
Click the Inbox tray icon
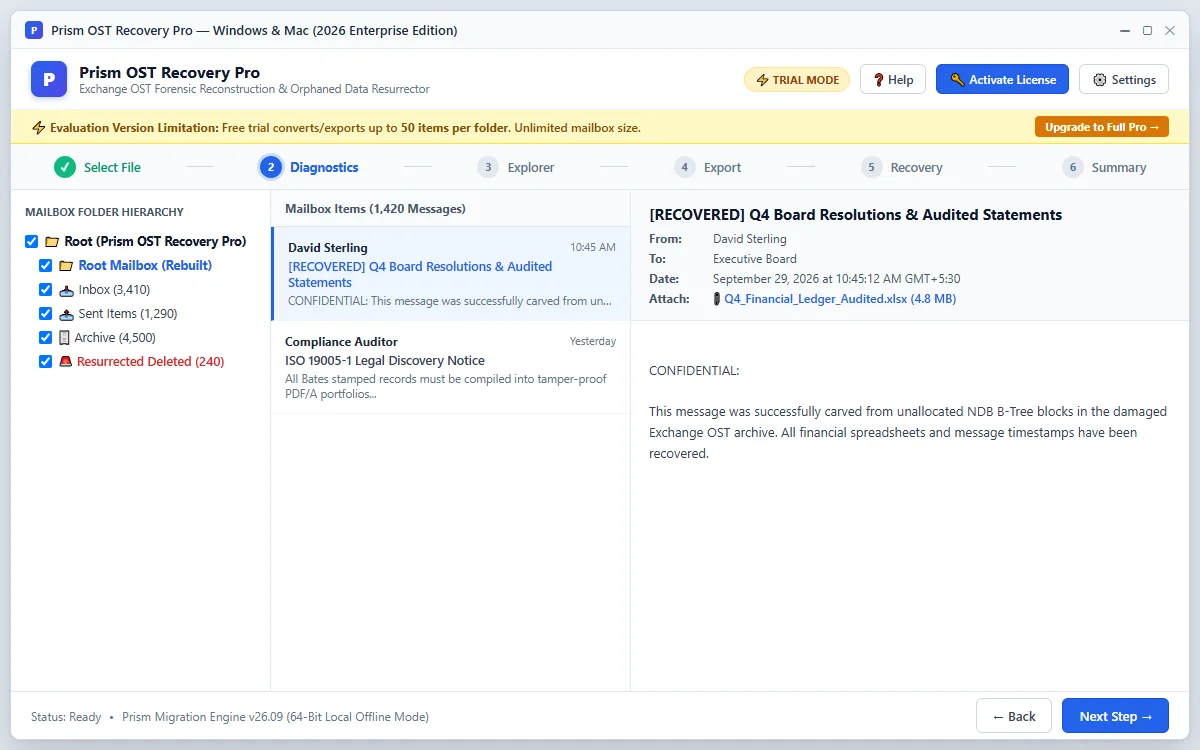pos(66,290)
